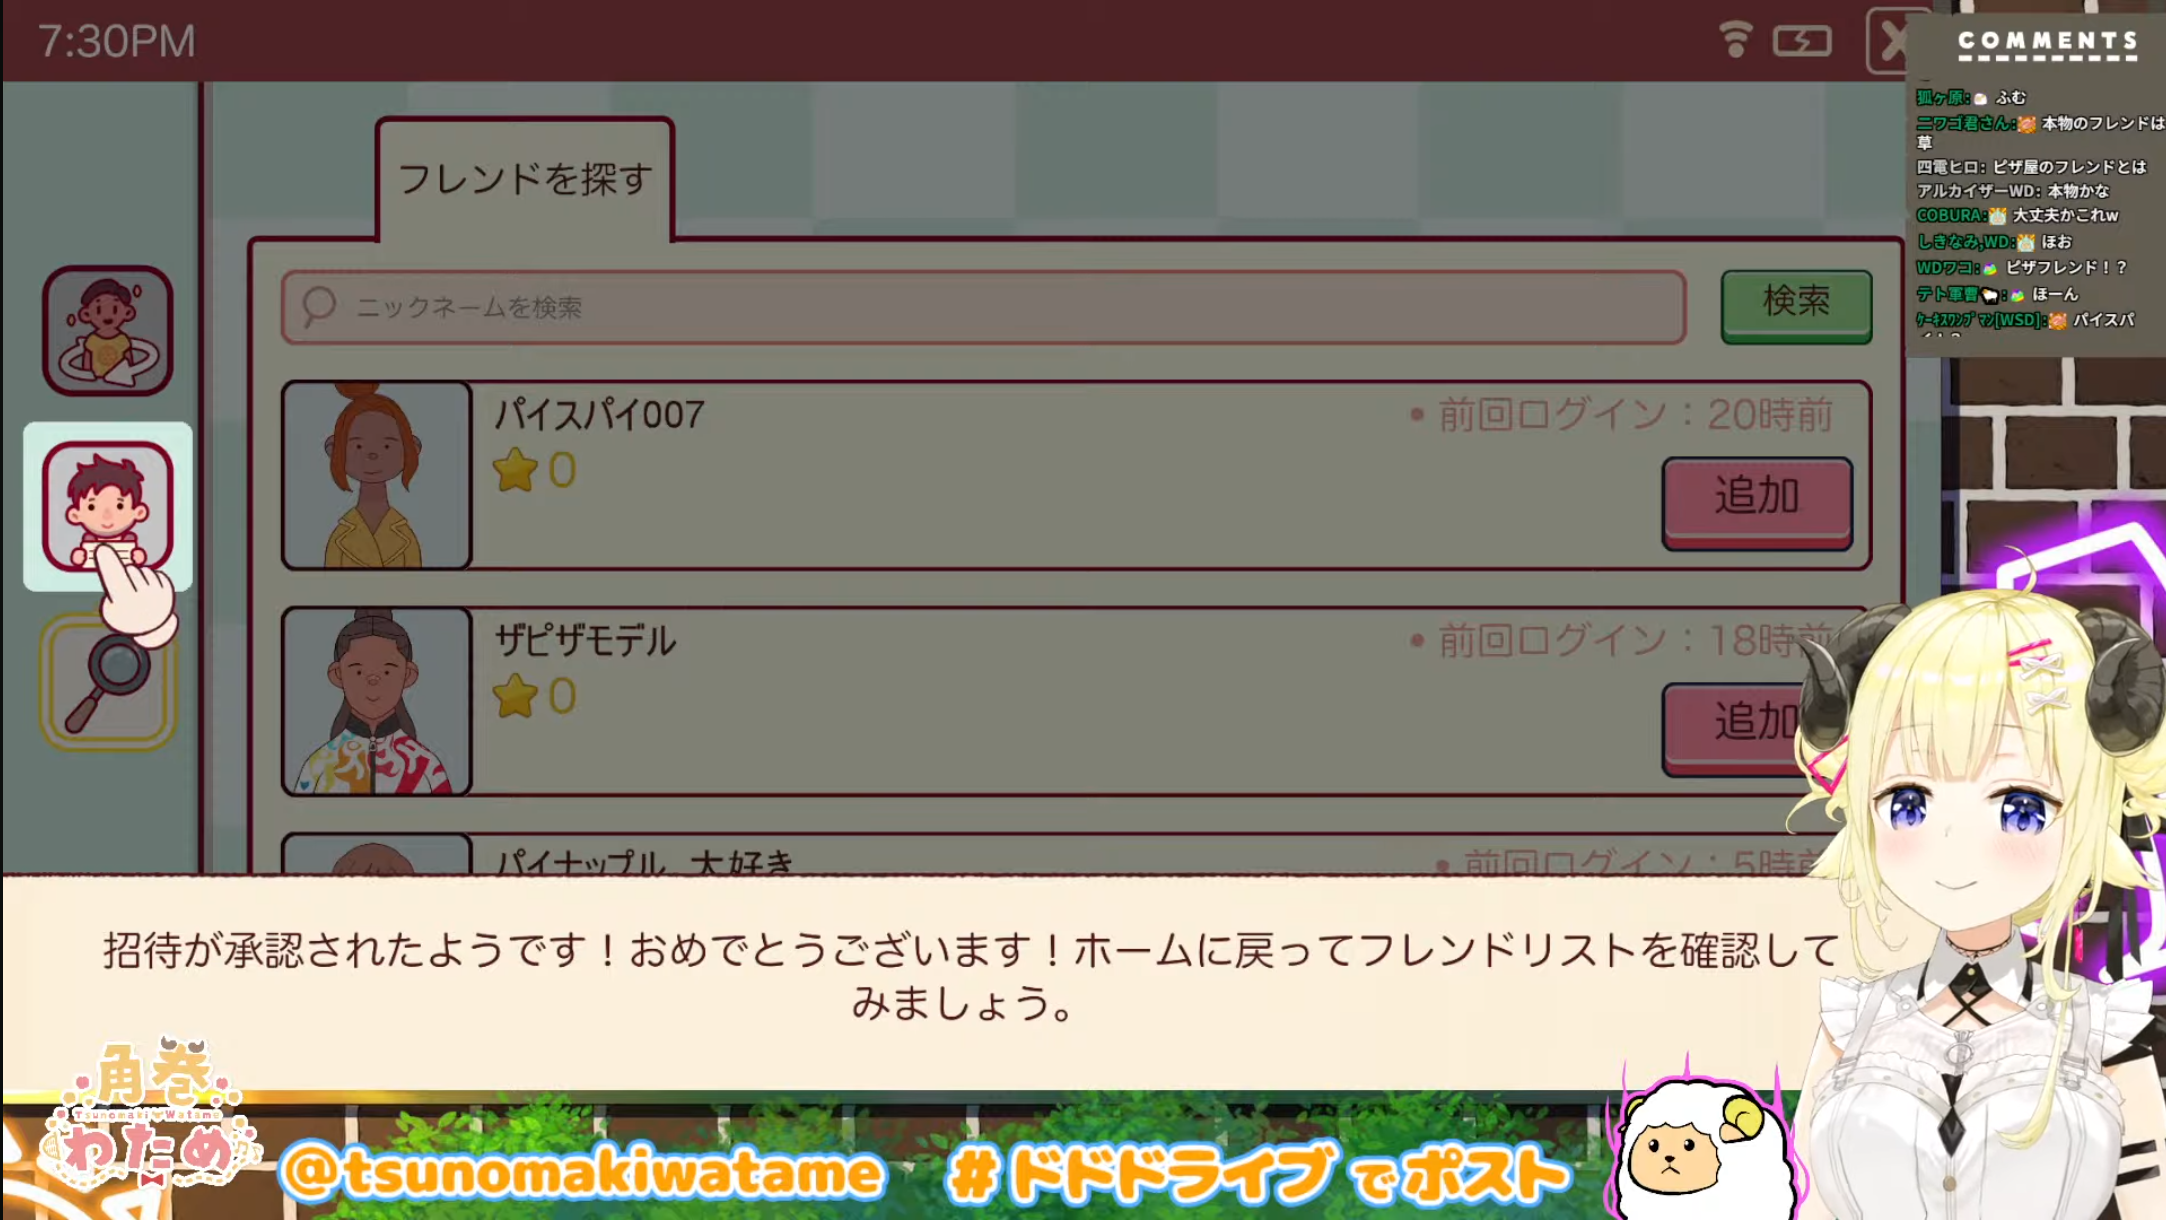Select the friends list sidebar icon
Image resolution: width=2166 pixels, height=1220 pixels.
click(x=107, y=506)
